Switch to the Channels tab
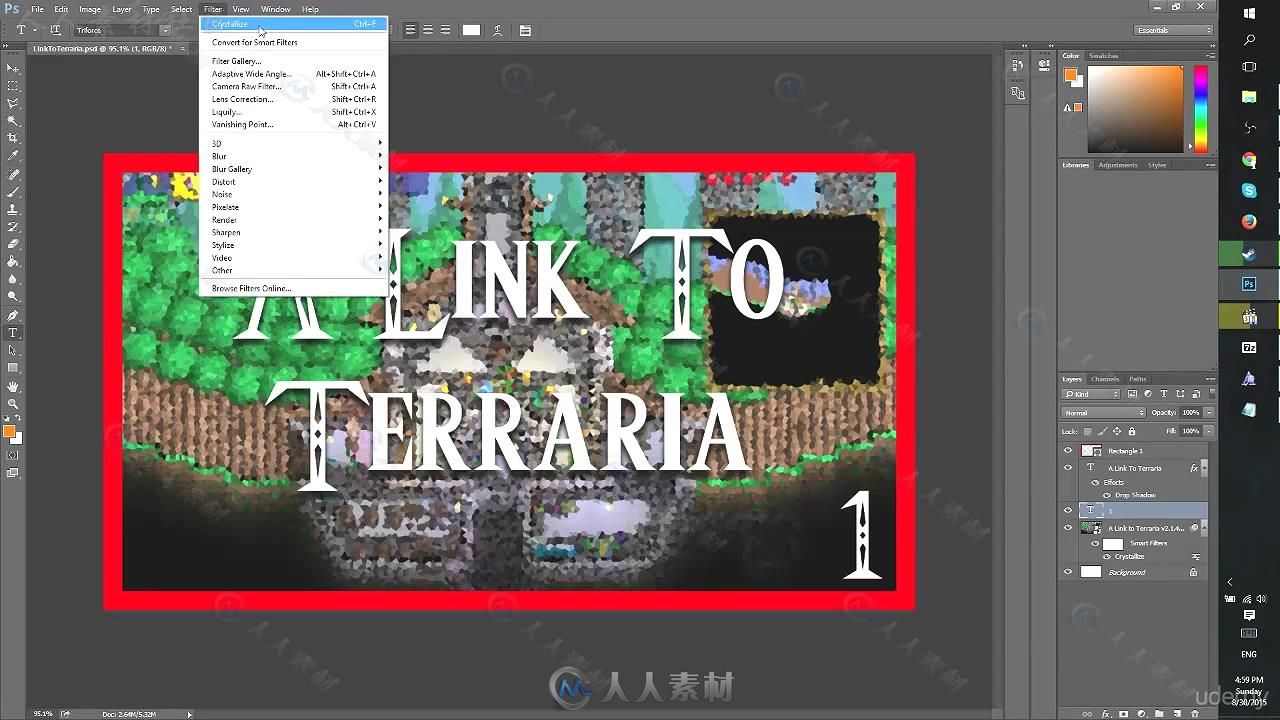 tap(1105, 379)
